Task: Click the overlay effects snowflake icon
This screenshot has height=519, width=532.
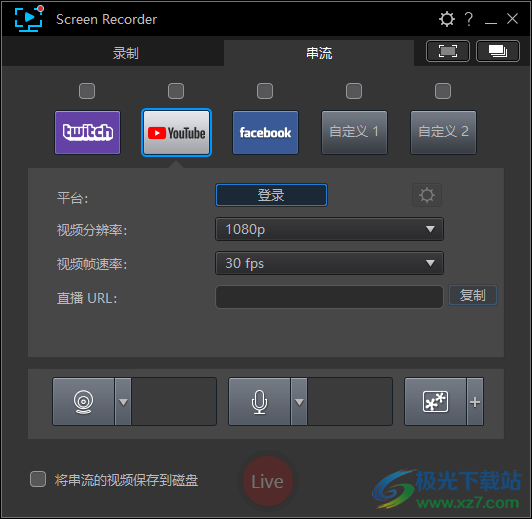Action: click(x=435, y=402)
